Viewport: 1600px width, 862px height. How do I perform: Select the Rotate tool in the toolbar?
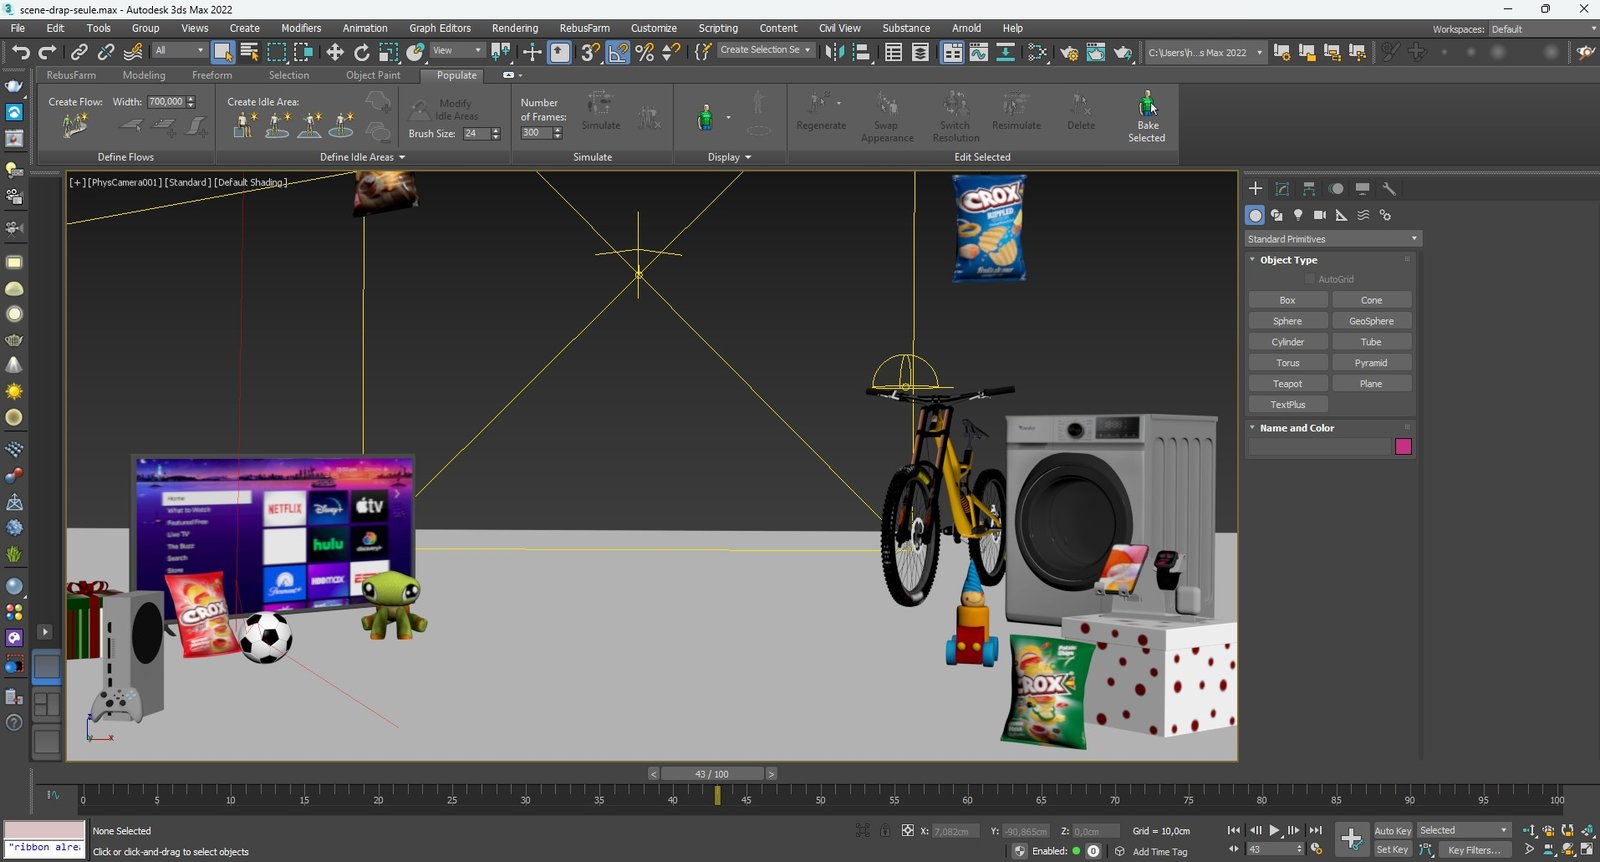coord(361,52)
